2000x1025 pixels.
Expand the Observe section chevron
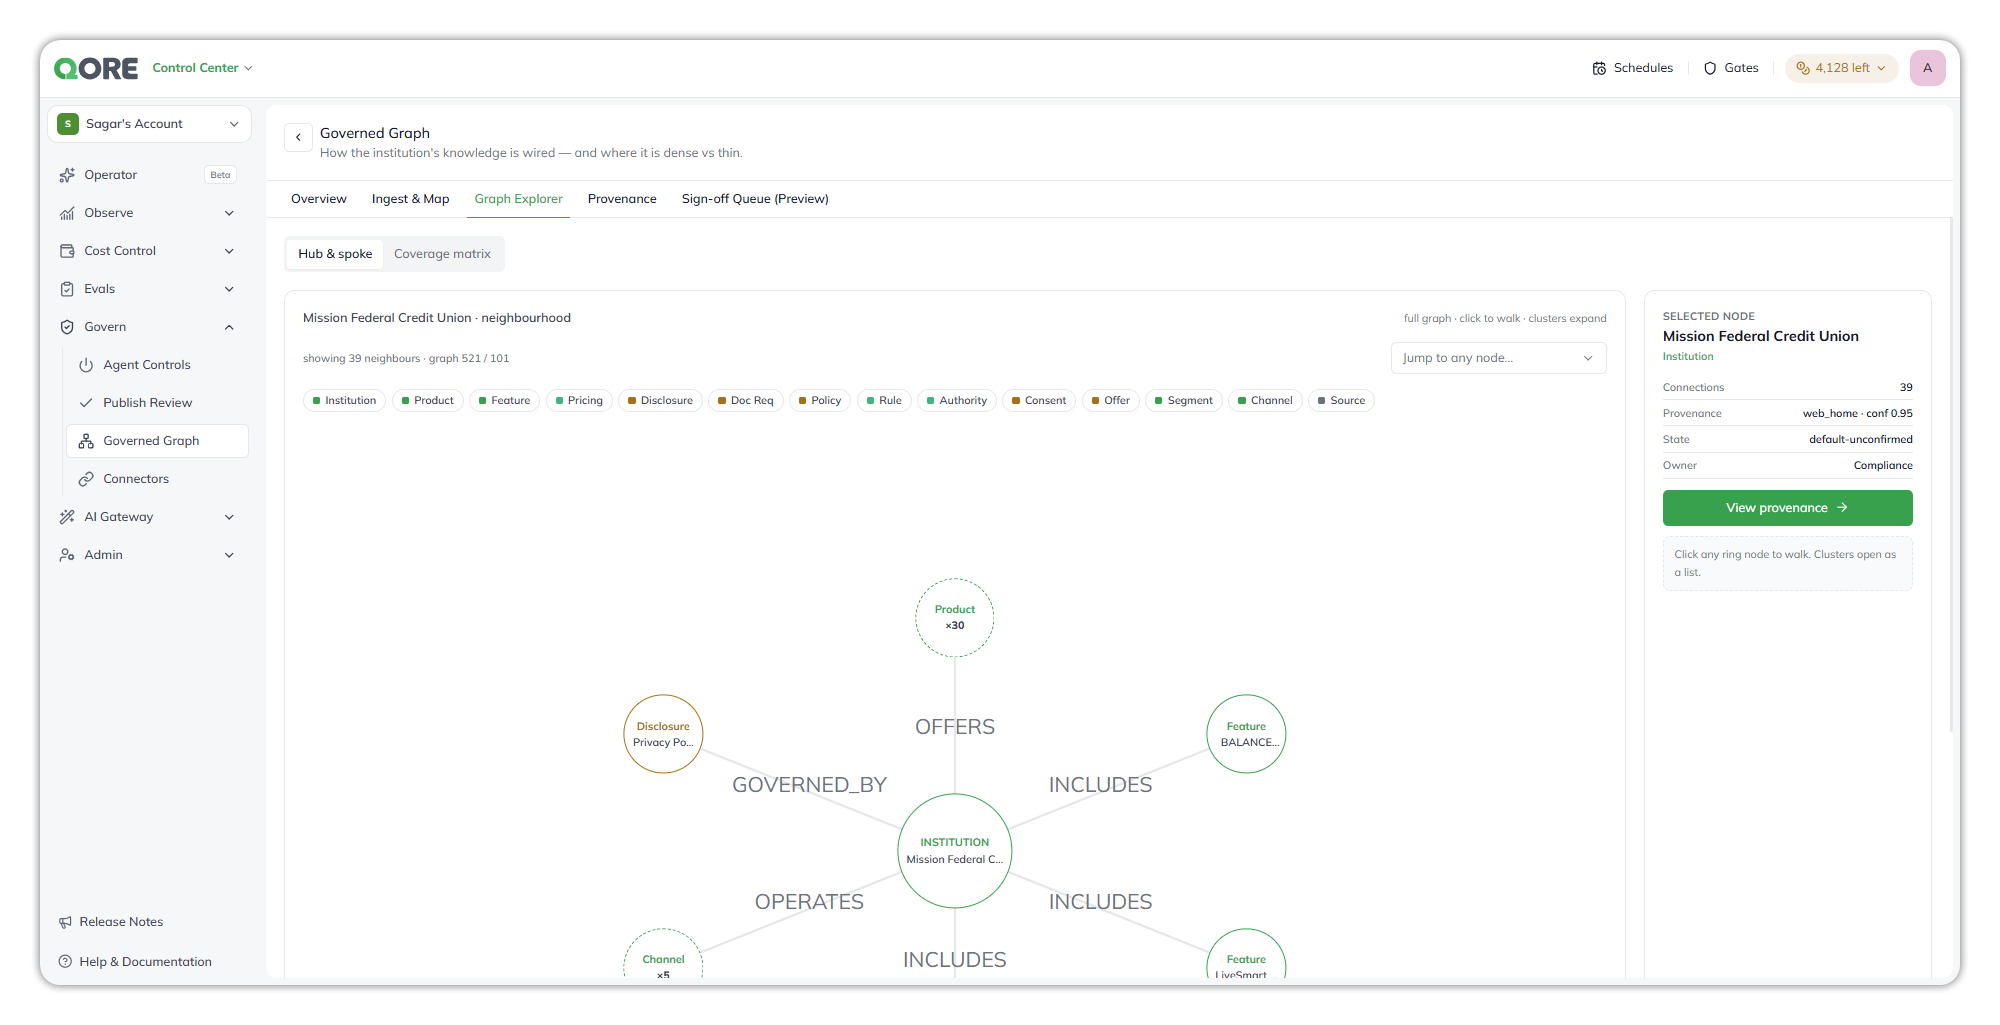229,213
